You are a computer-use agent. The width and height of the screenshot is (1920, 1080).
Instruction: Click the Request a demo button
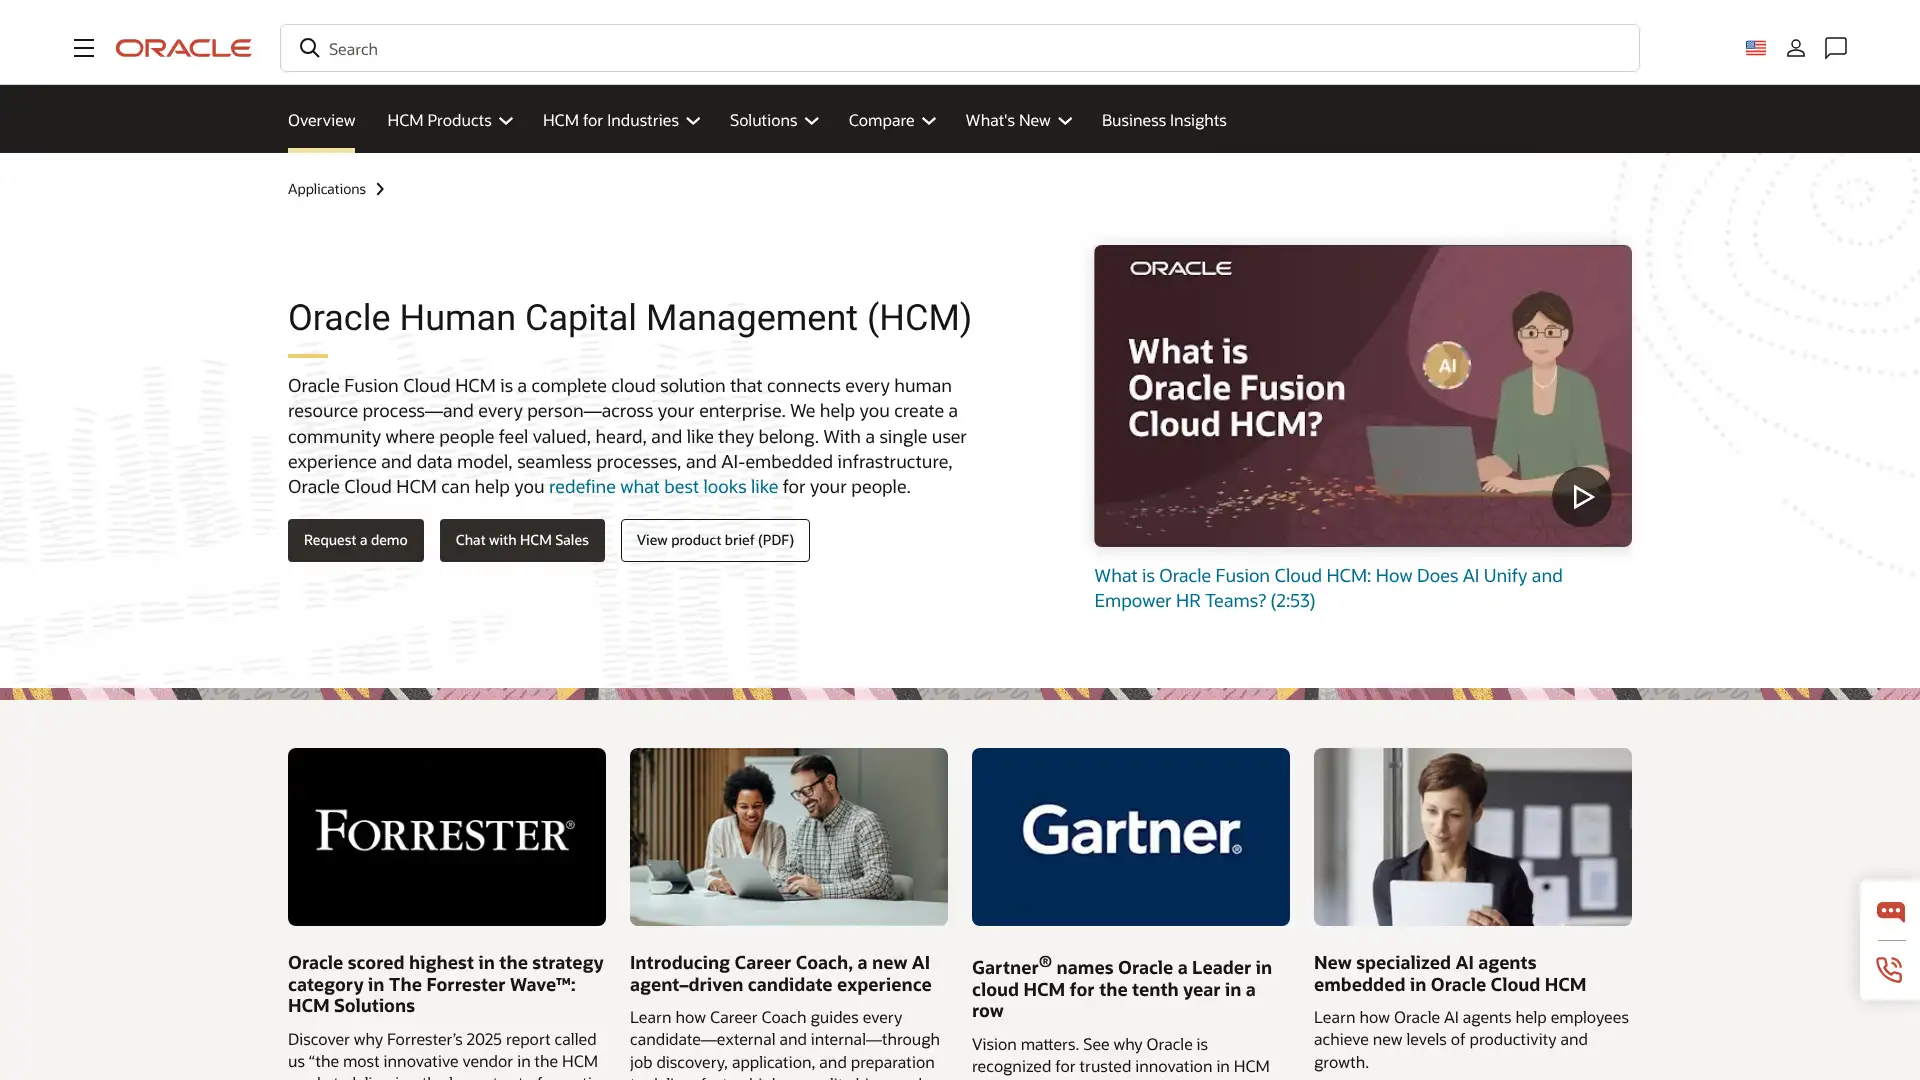point(355,540)
